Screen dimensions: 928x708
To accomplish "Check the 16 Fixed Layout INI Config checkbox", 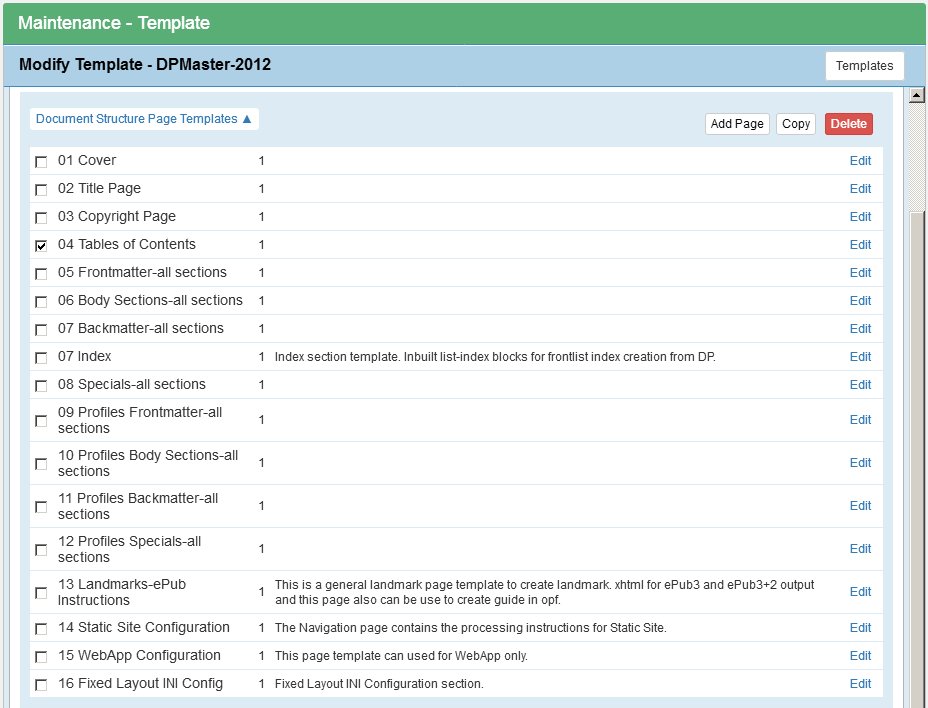I will 41,684.
